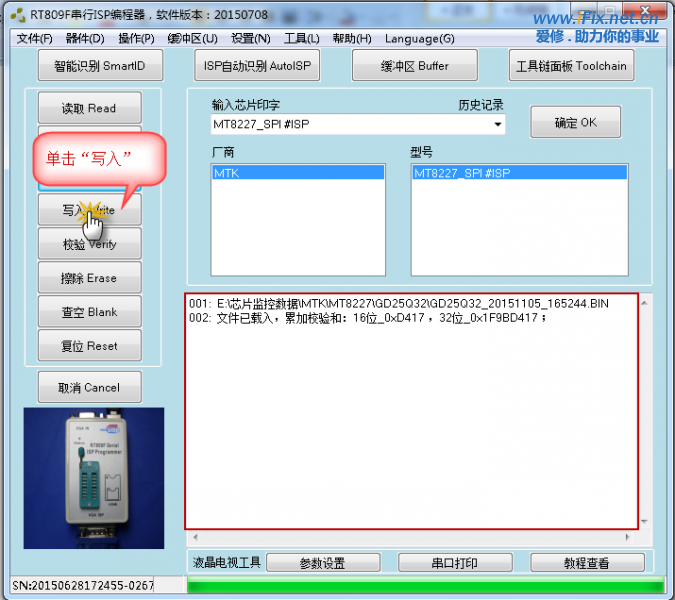This screenshot has height=600, width=675.
Task: Expand the chip name history dropdown
Action: (497, 125)
